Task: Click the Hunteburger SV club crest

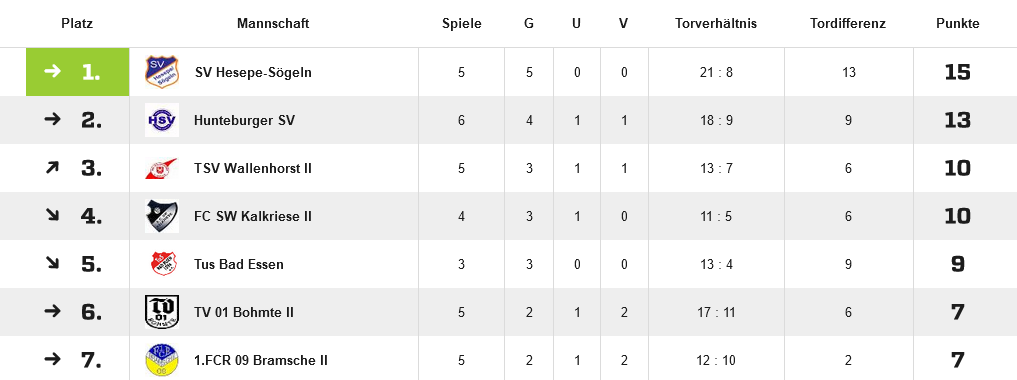Action: (162, 120)
